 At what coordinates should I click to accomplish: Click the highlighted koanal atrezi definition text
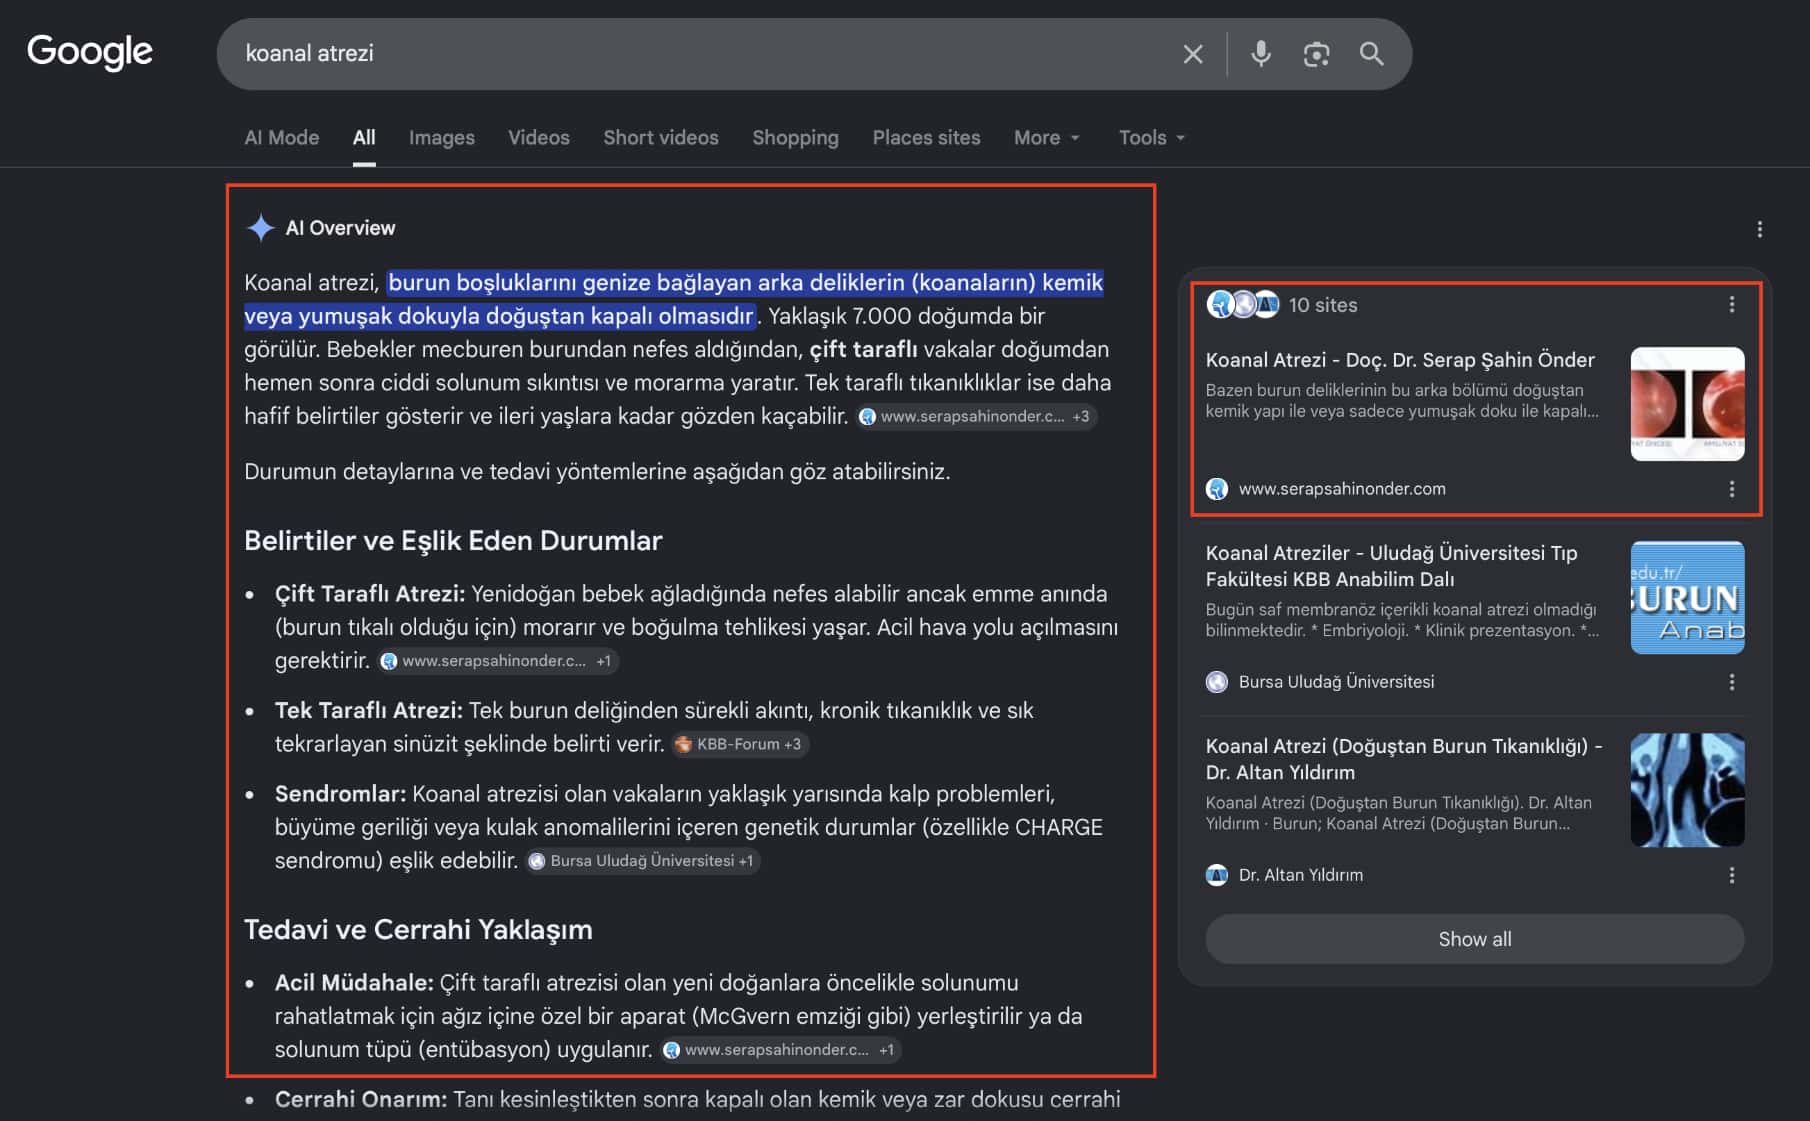tap(674, 299)
